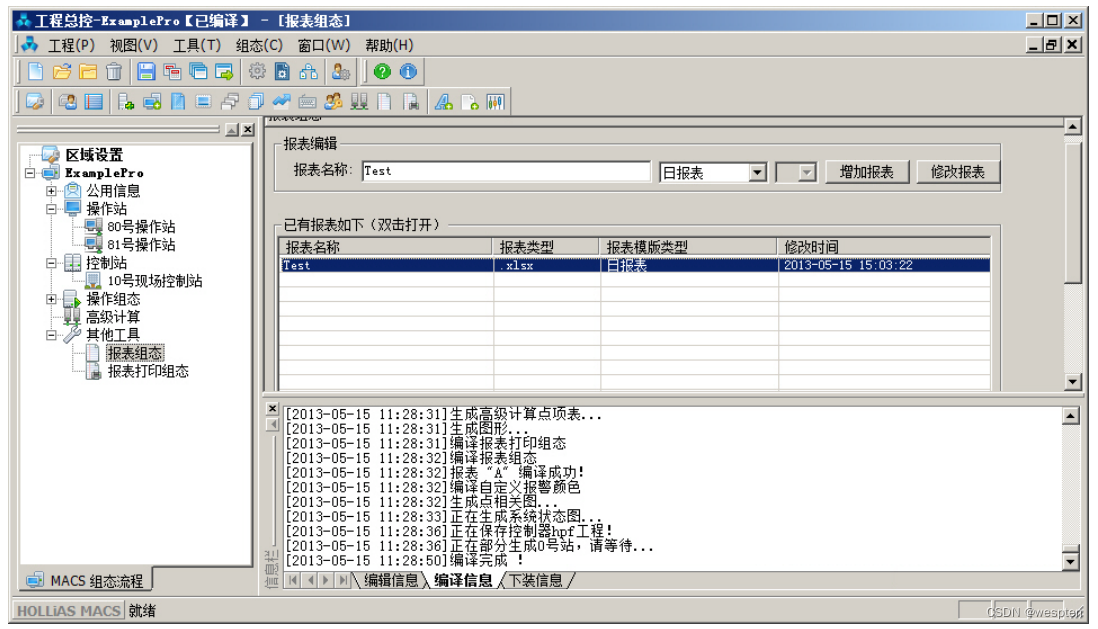Click the keyboard icon in toolbar
1098x629 pixels.
click(307, 102)
